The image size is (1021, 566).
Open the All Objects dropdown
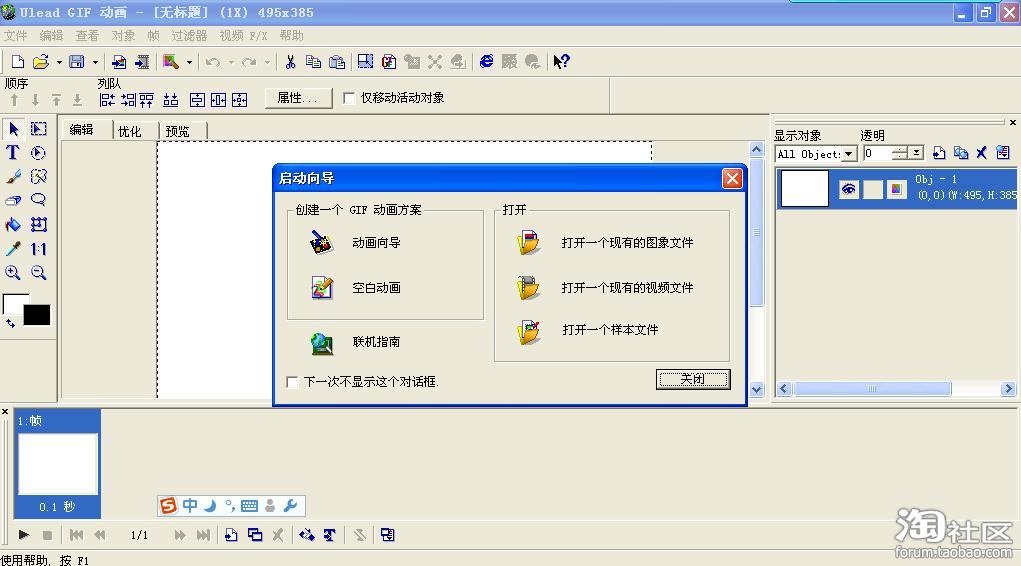[849, 154]
